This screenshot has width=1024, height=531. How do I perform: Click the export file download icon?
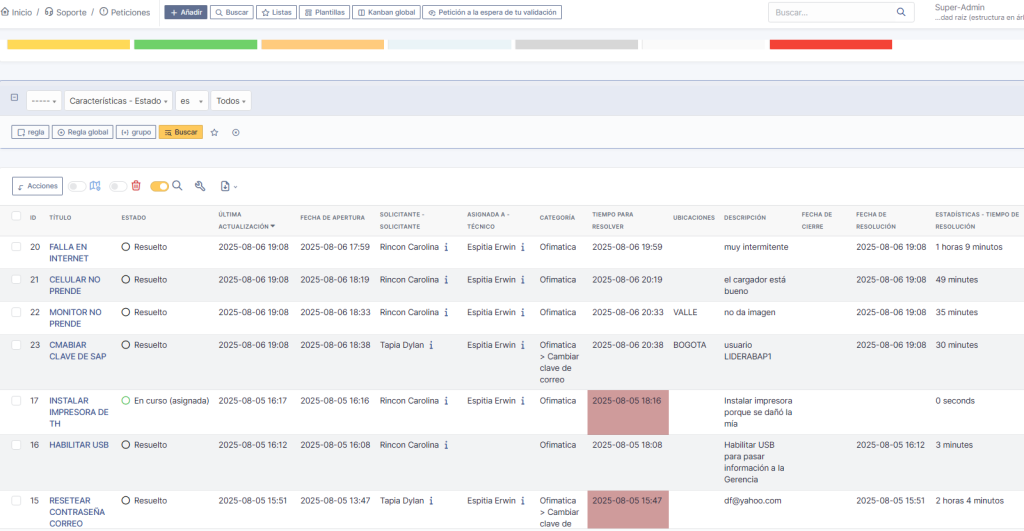pyautogui.click(x=225, y=186)
